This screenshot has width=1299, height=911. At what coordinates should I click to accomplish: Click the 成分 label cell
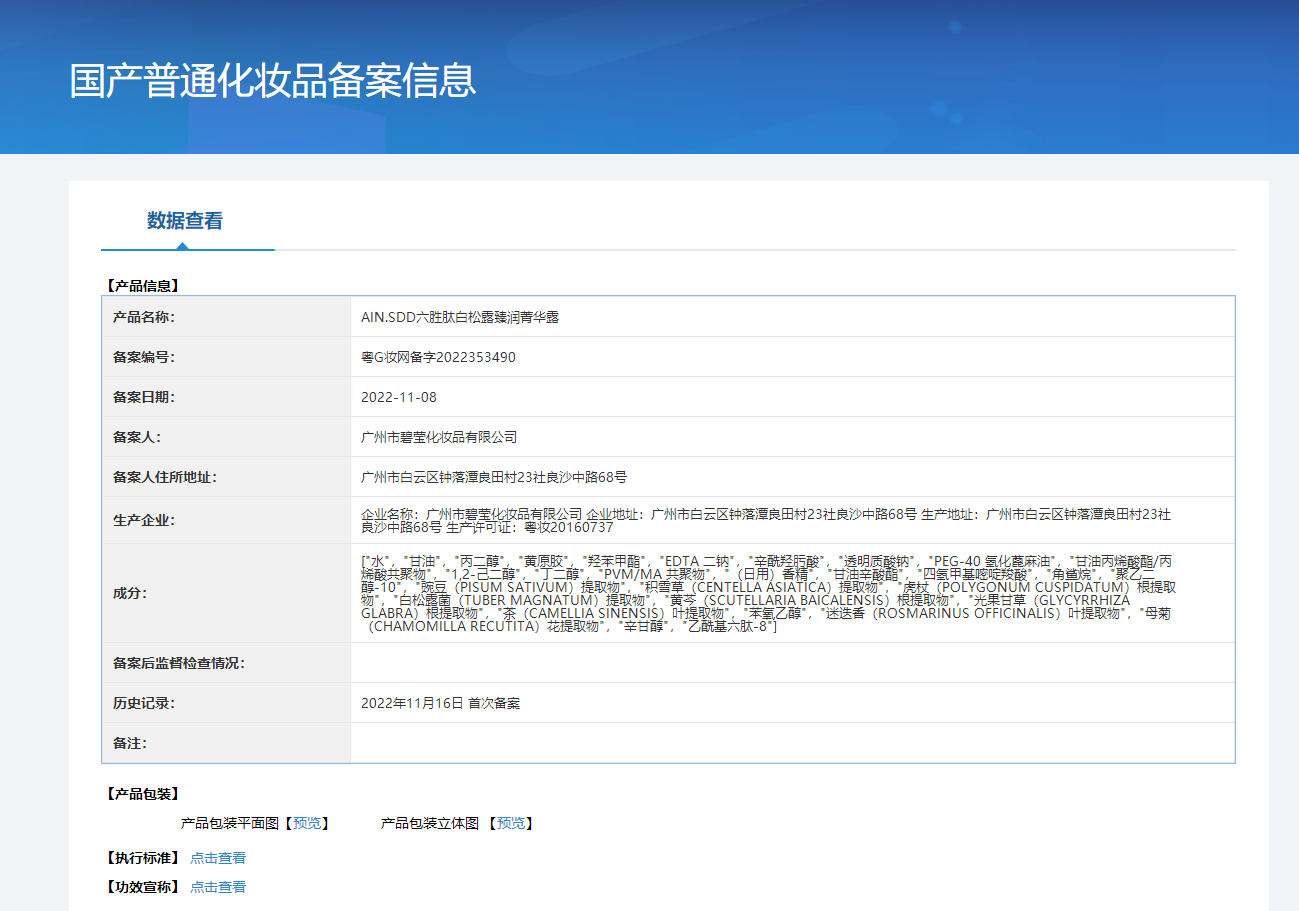tap(226, 593)
